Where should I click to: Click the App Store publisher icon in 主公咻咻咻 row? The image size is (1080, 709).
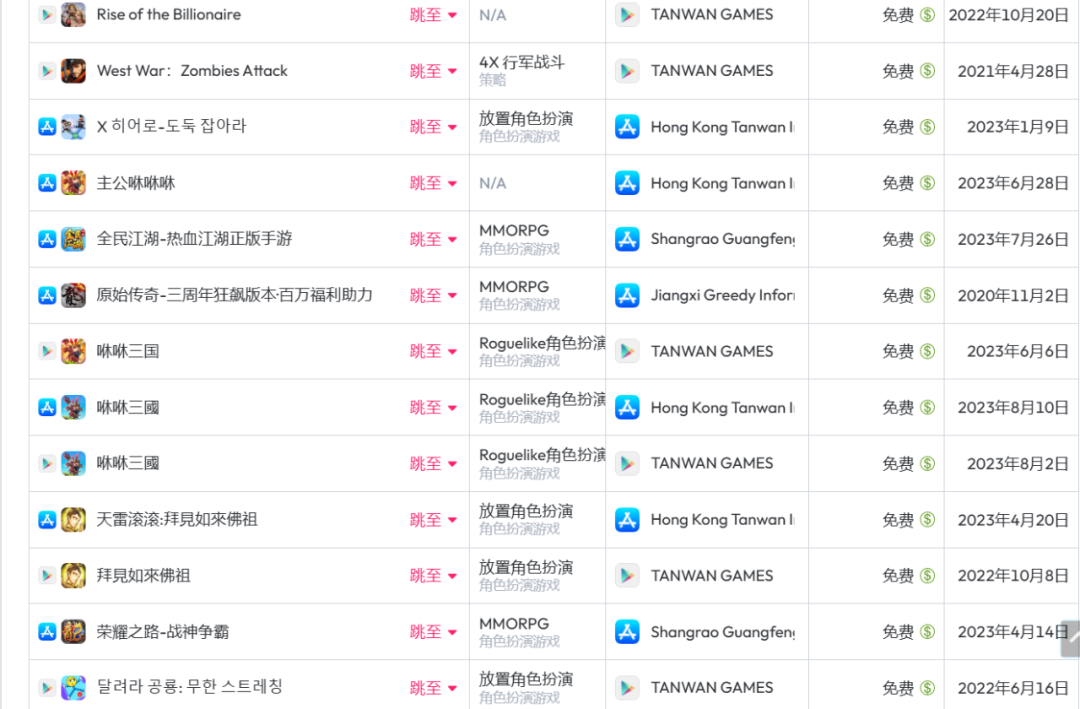click(627, 183)
